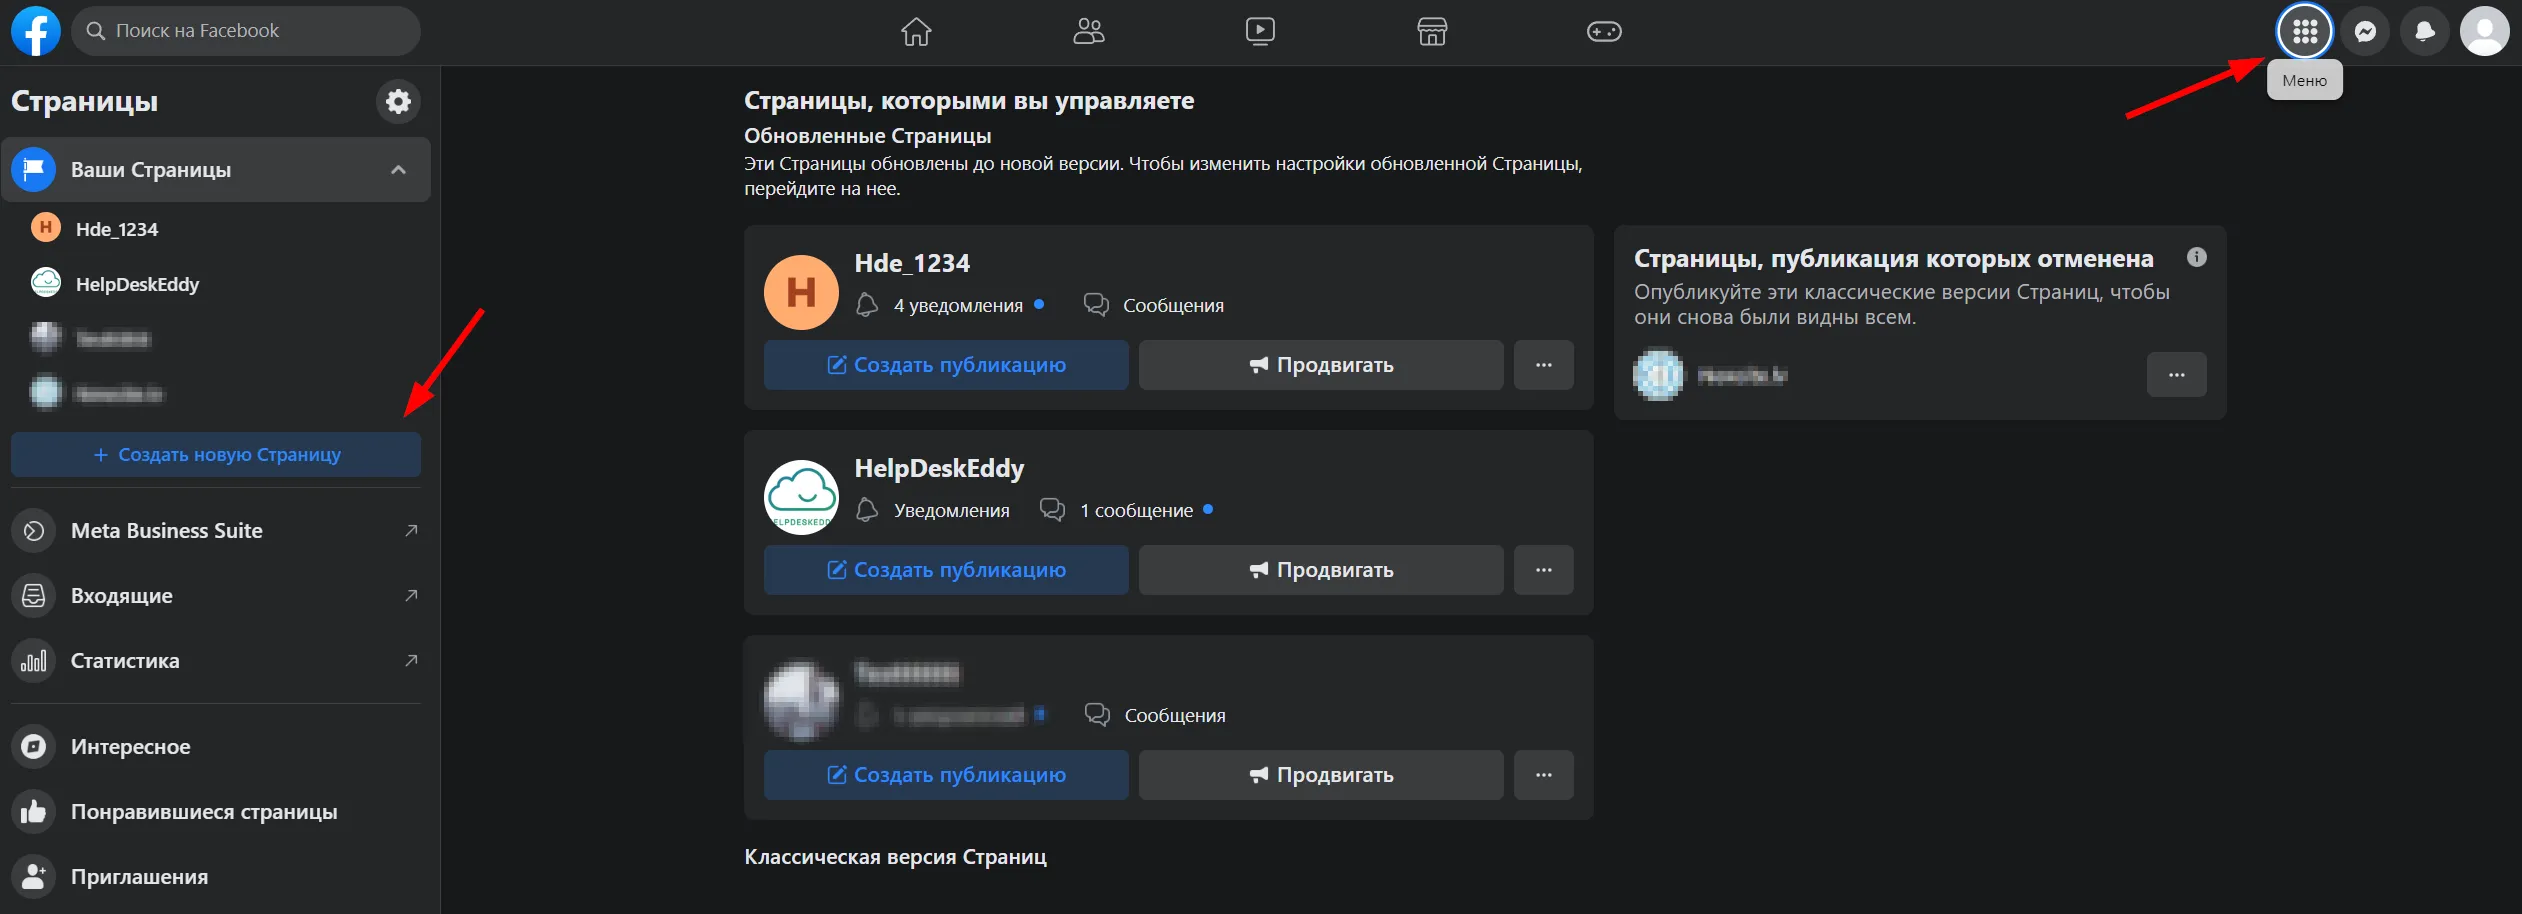The height and width of the screenshot is (914, 2522).
Task: Click Создать публикацию for Hde_1234
Action: 946,365
